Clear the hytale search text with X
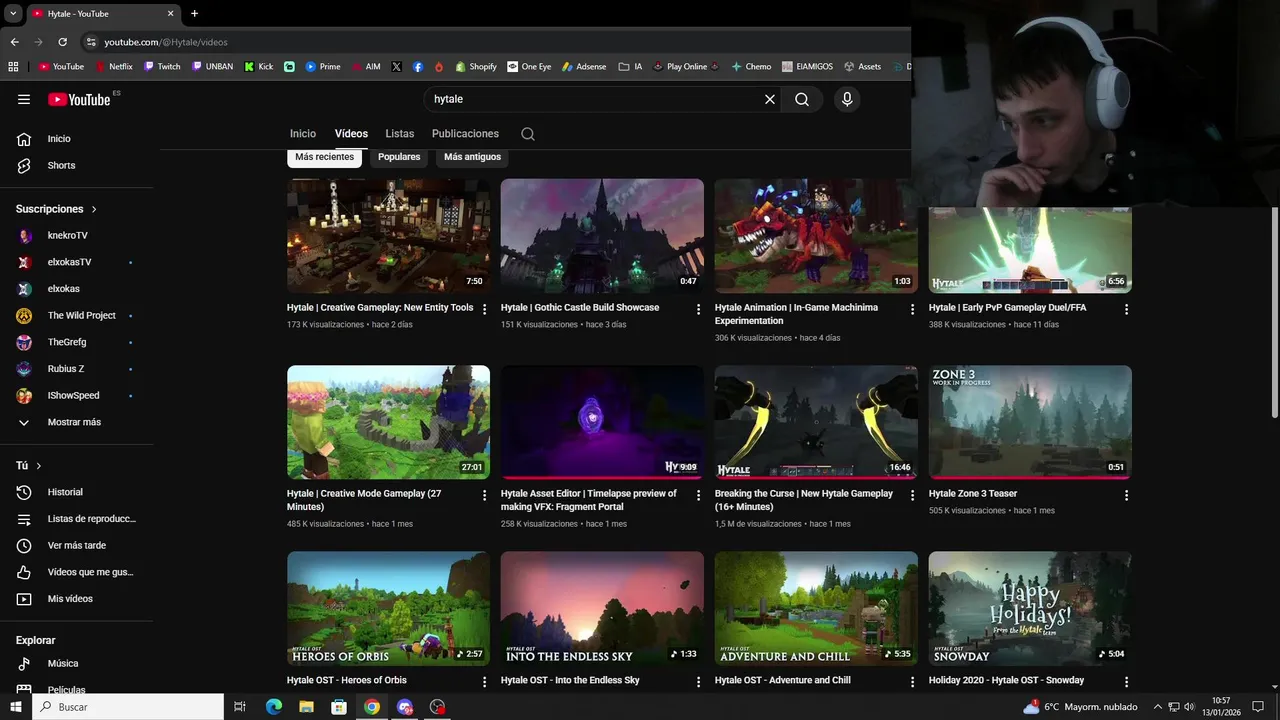 click(770, 99)
